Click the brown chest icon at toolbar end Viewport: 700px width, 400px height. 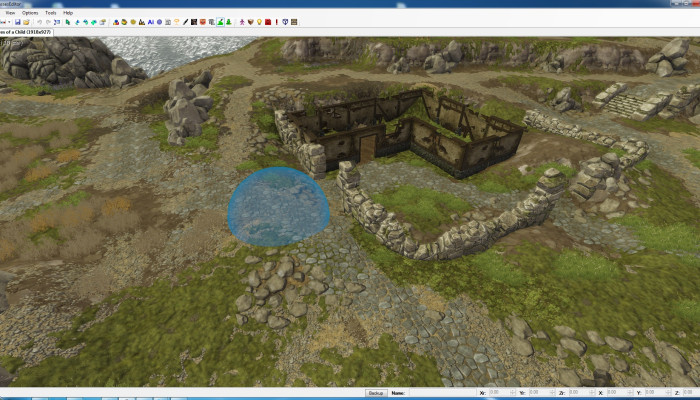click(294, 22)
